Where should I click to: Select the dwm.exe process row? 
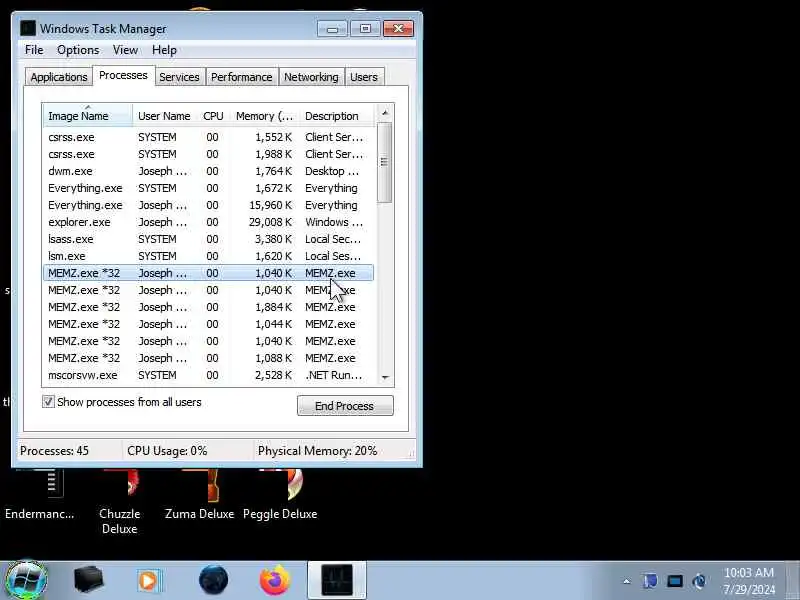click(x=209, y=171)
